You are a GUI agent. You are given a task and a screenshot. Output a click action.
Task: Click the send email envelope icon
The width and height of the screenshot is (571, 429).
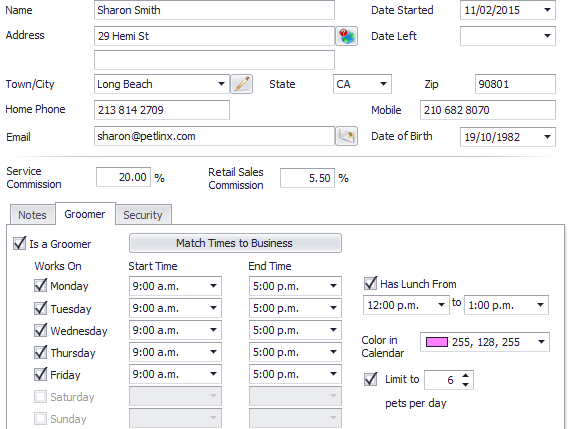click(x=346, y=136)
